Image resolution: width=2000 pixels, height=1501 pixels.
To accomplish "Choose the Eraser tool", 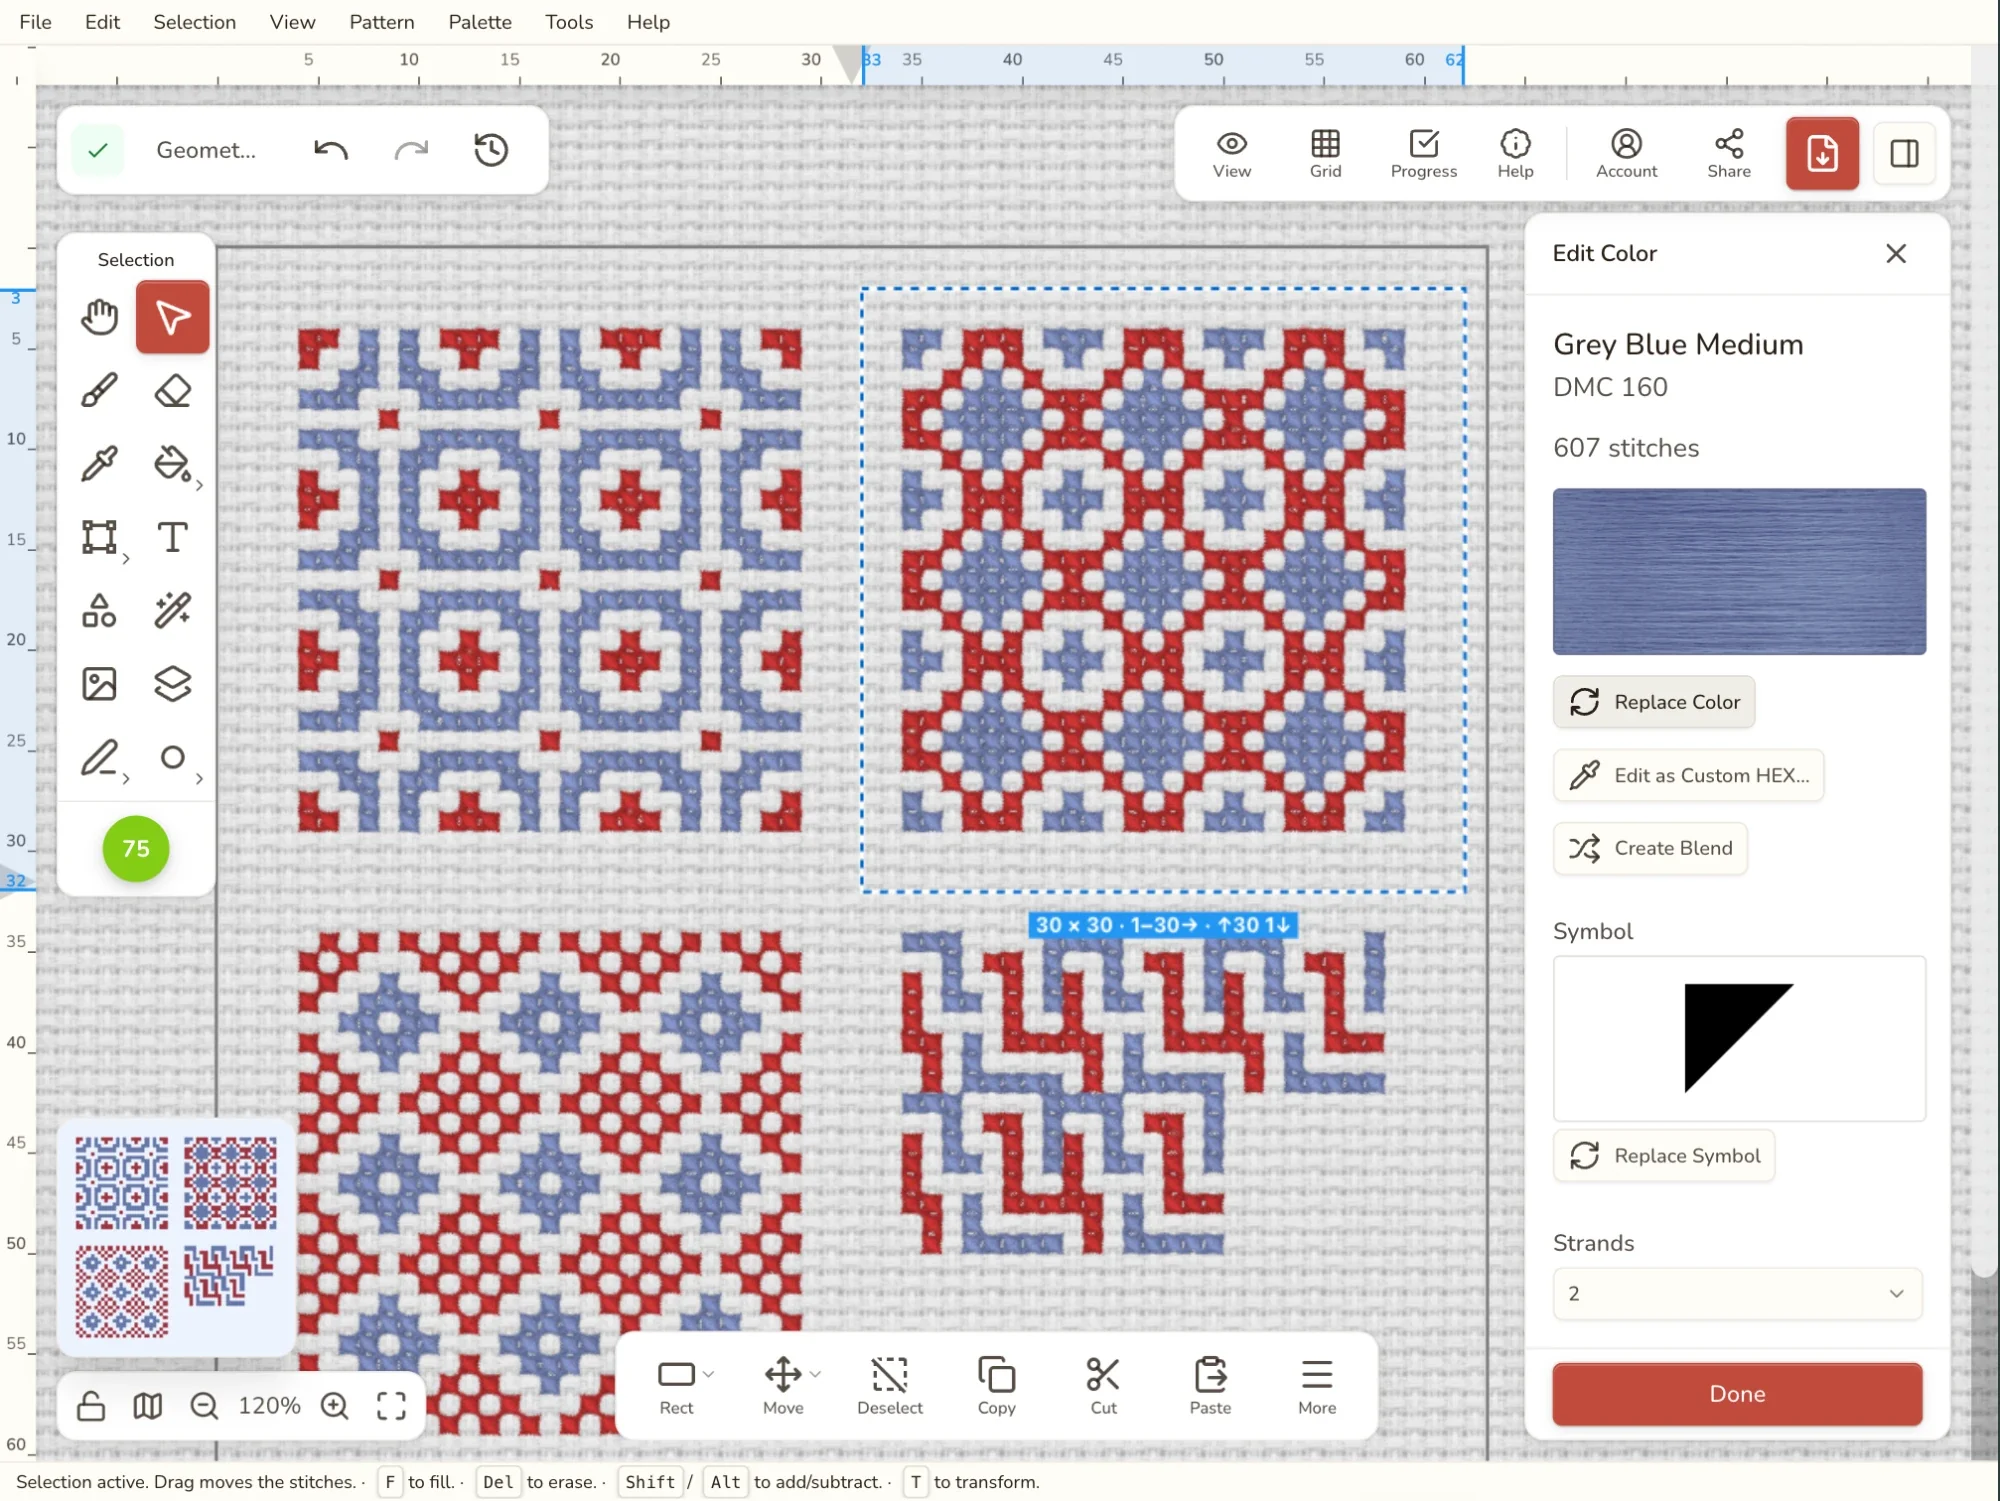I will [x=173, y=391].
